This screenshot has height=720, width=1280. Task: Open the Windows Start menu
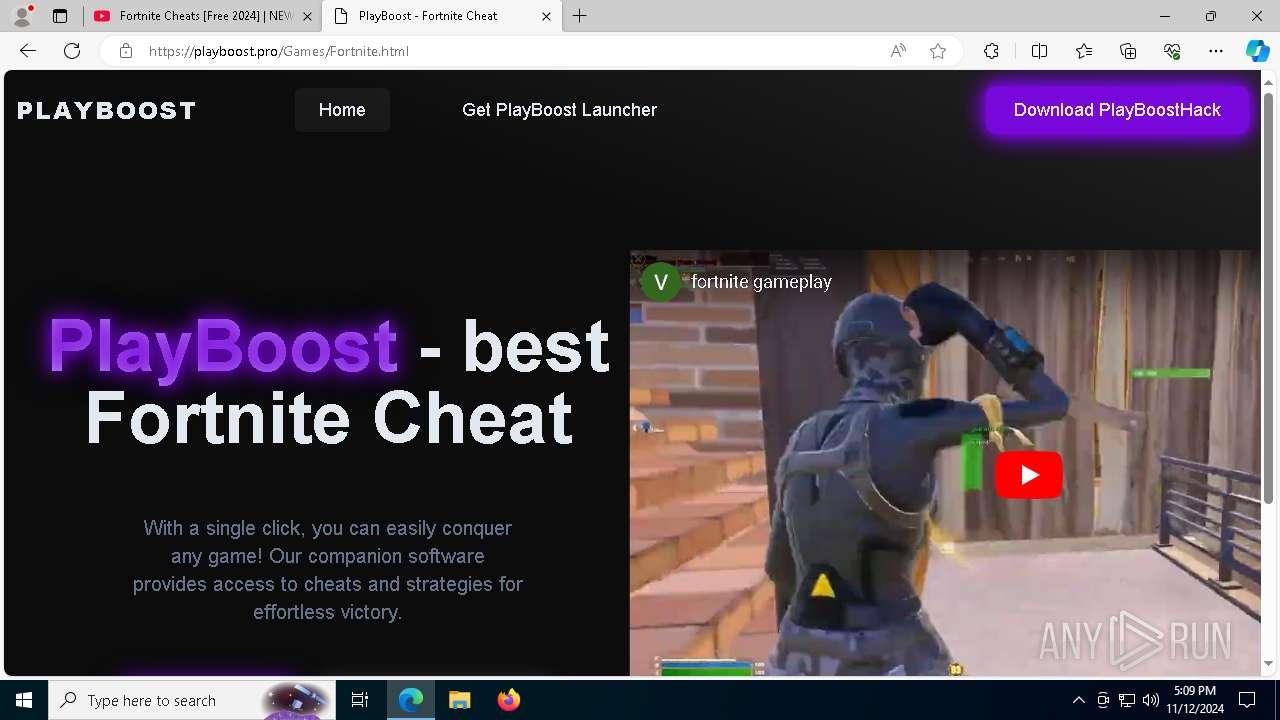[24, 700]
